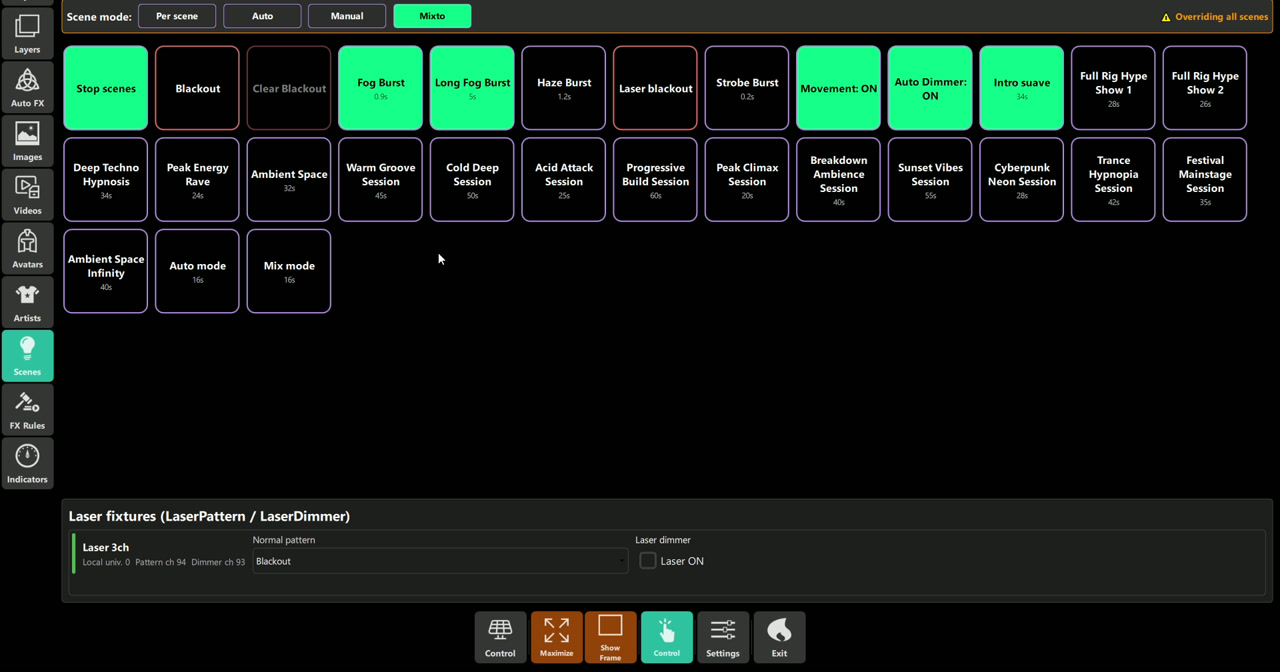This screenshot has height=672, width=1280.
Task: Start the Acid Attack Session scene
Action: point(564,180)
